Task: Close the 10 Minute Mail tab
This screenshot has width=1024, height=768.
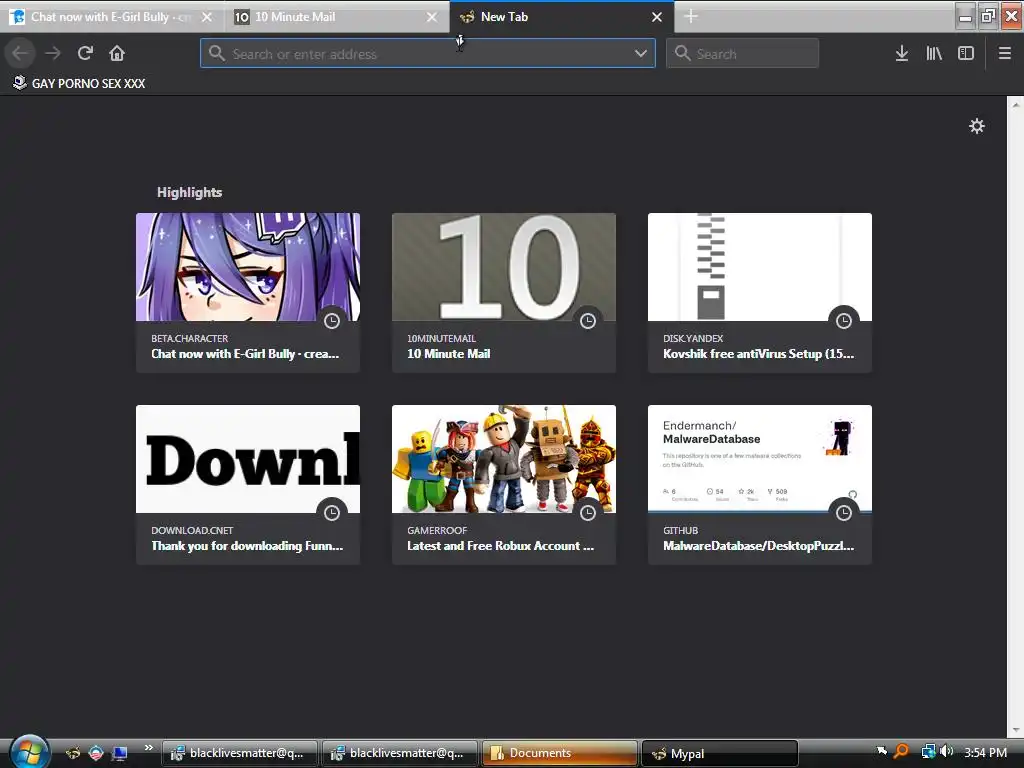Action: pyautogui.click(x=432, y=17)
